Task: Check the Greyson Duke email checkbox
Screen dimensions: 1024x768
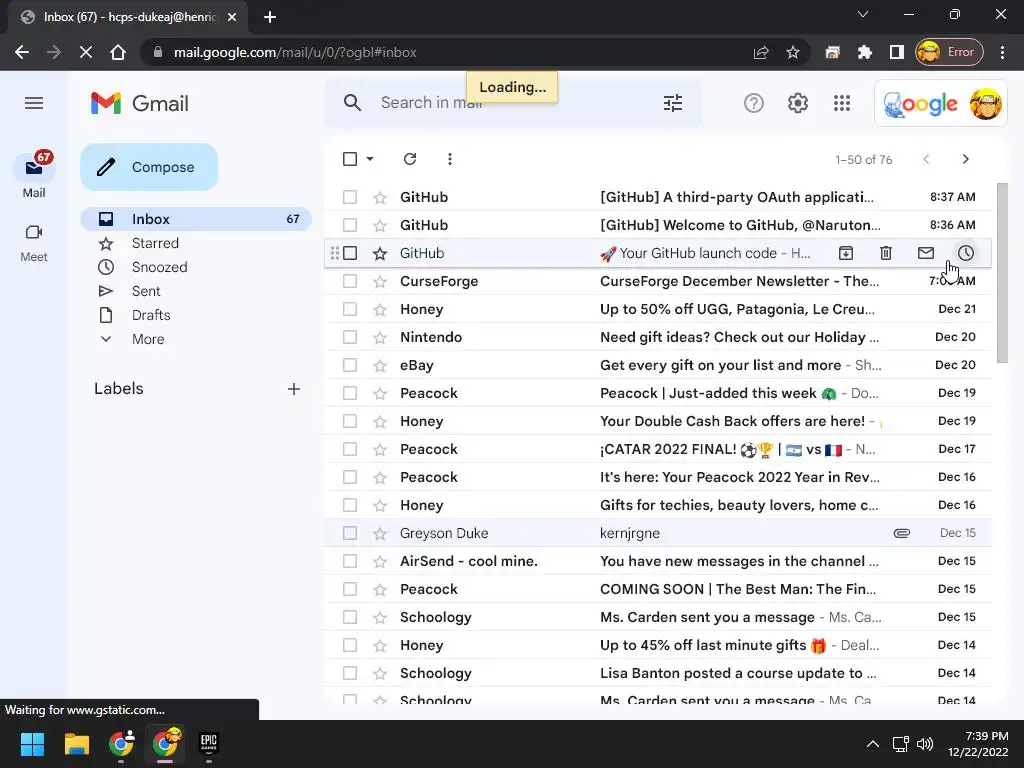Action: coord(350,533)
